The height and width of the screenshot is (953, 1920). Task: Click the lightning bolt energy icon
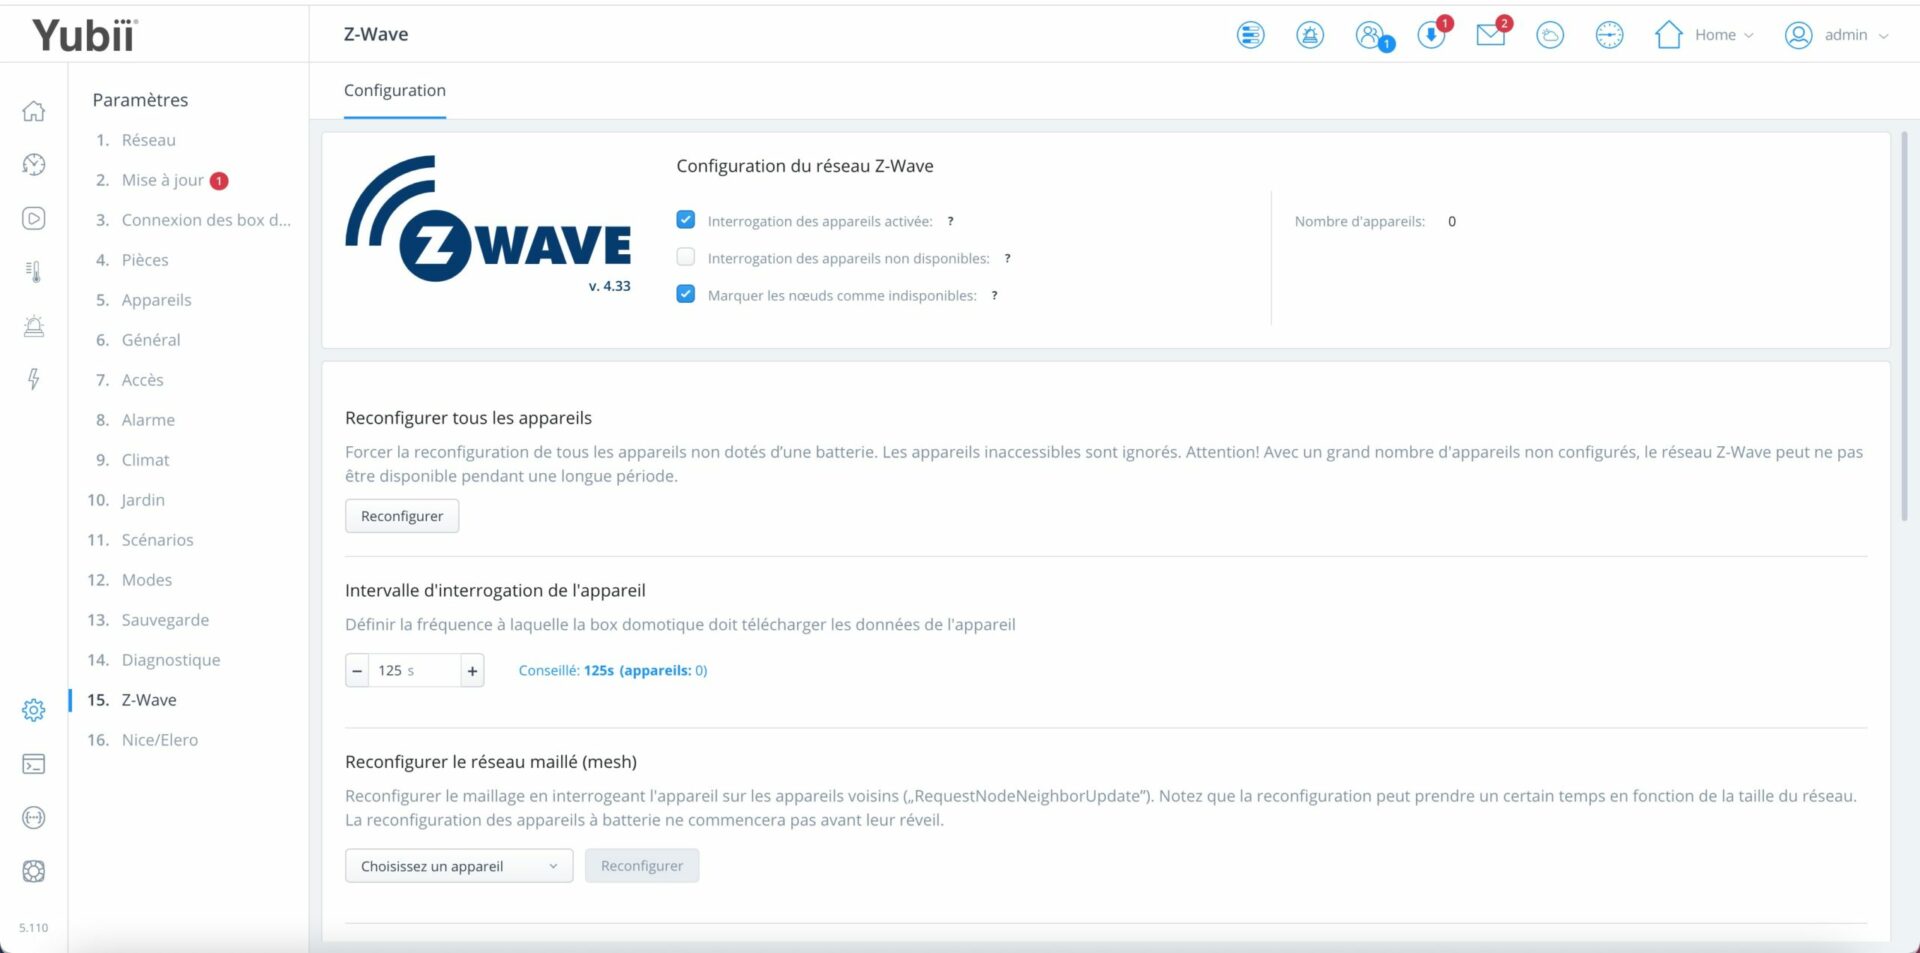34,379
